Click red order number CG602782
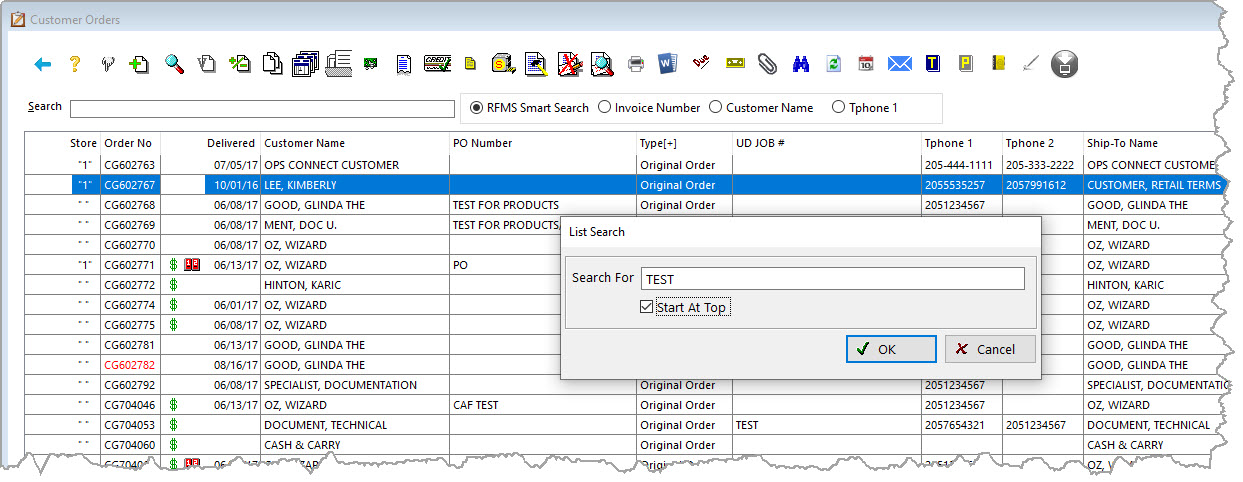 tap(130, 365)
